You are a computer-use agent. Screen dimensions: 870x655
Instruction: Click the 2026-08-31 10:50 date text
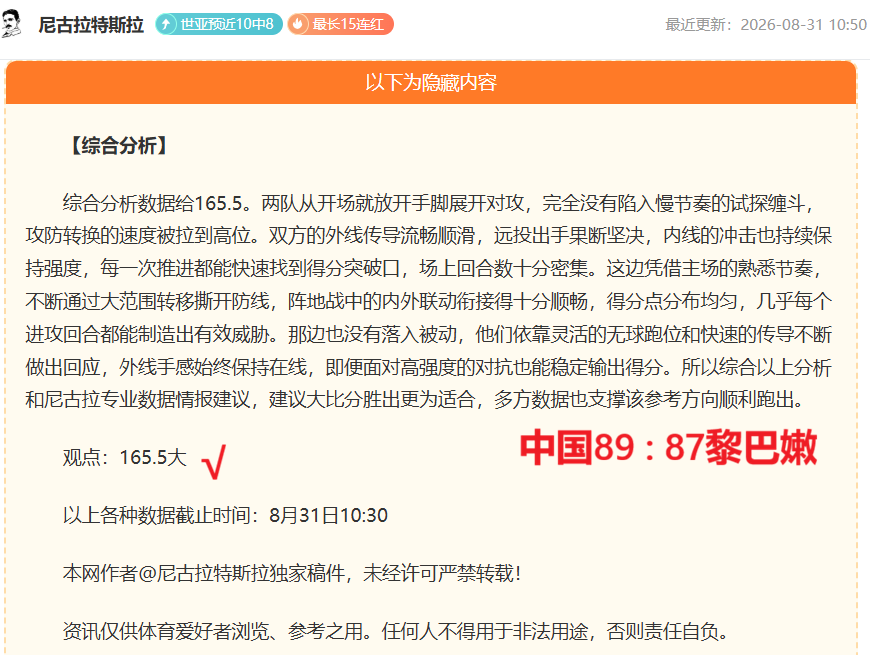[803, 25]
